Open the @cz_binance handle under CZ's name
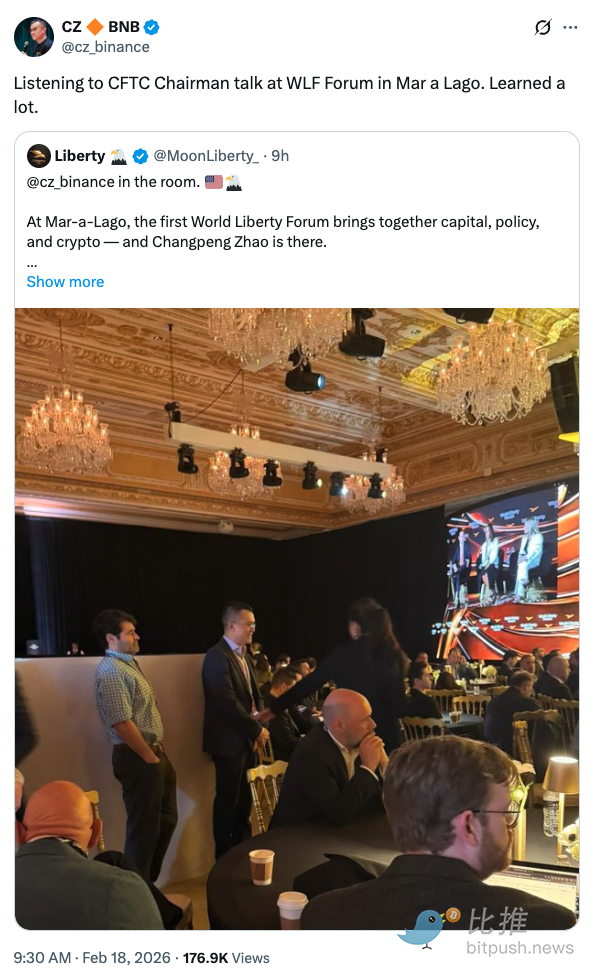The image size is (594, 975). 106,47
